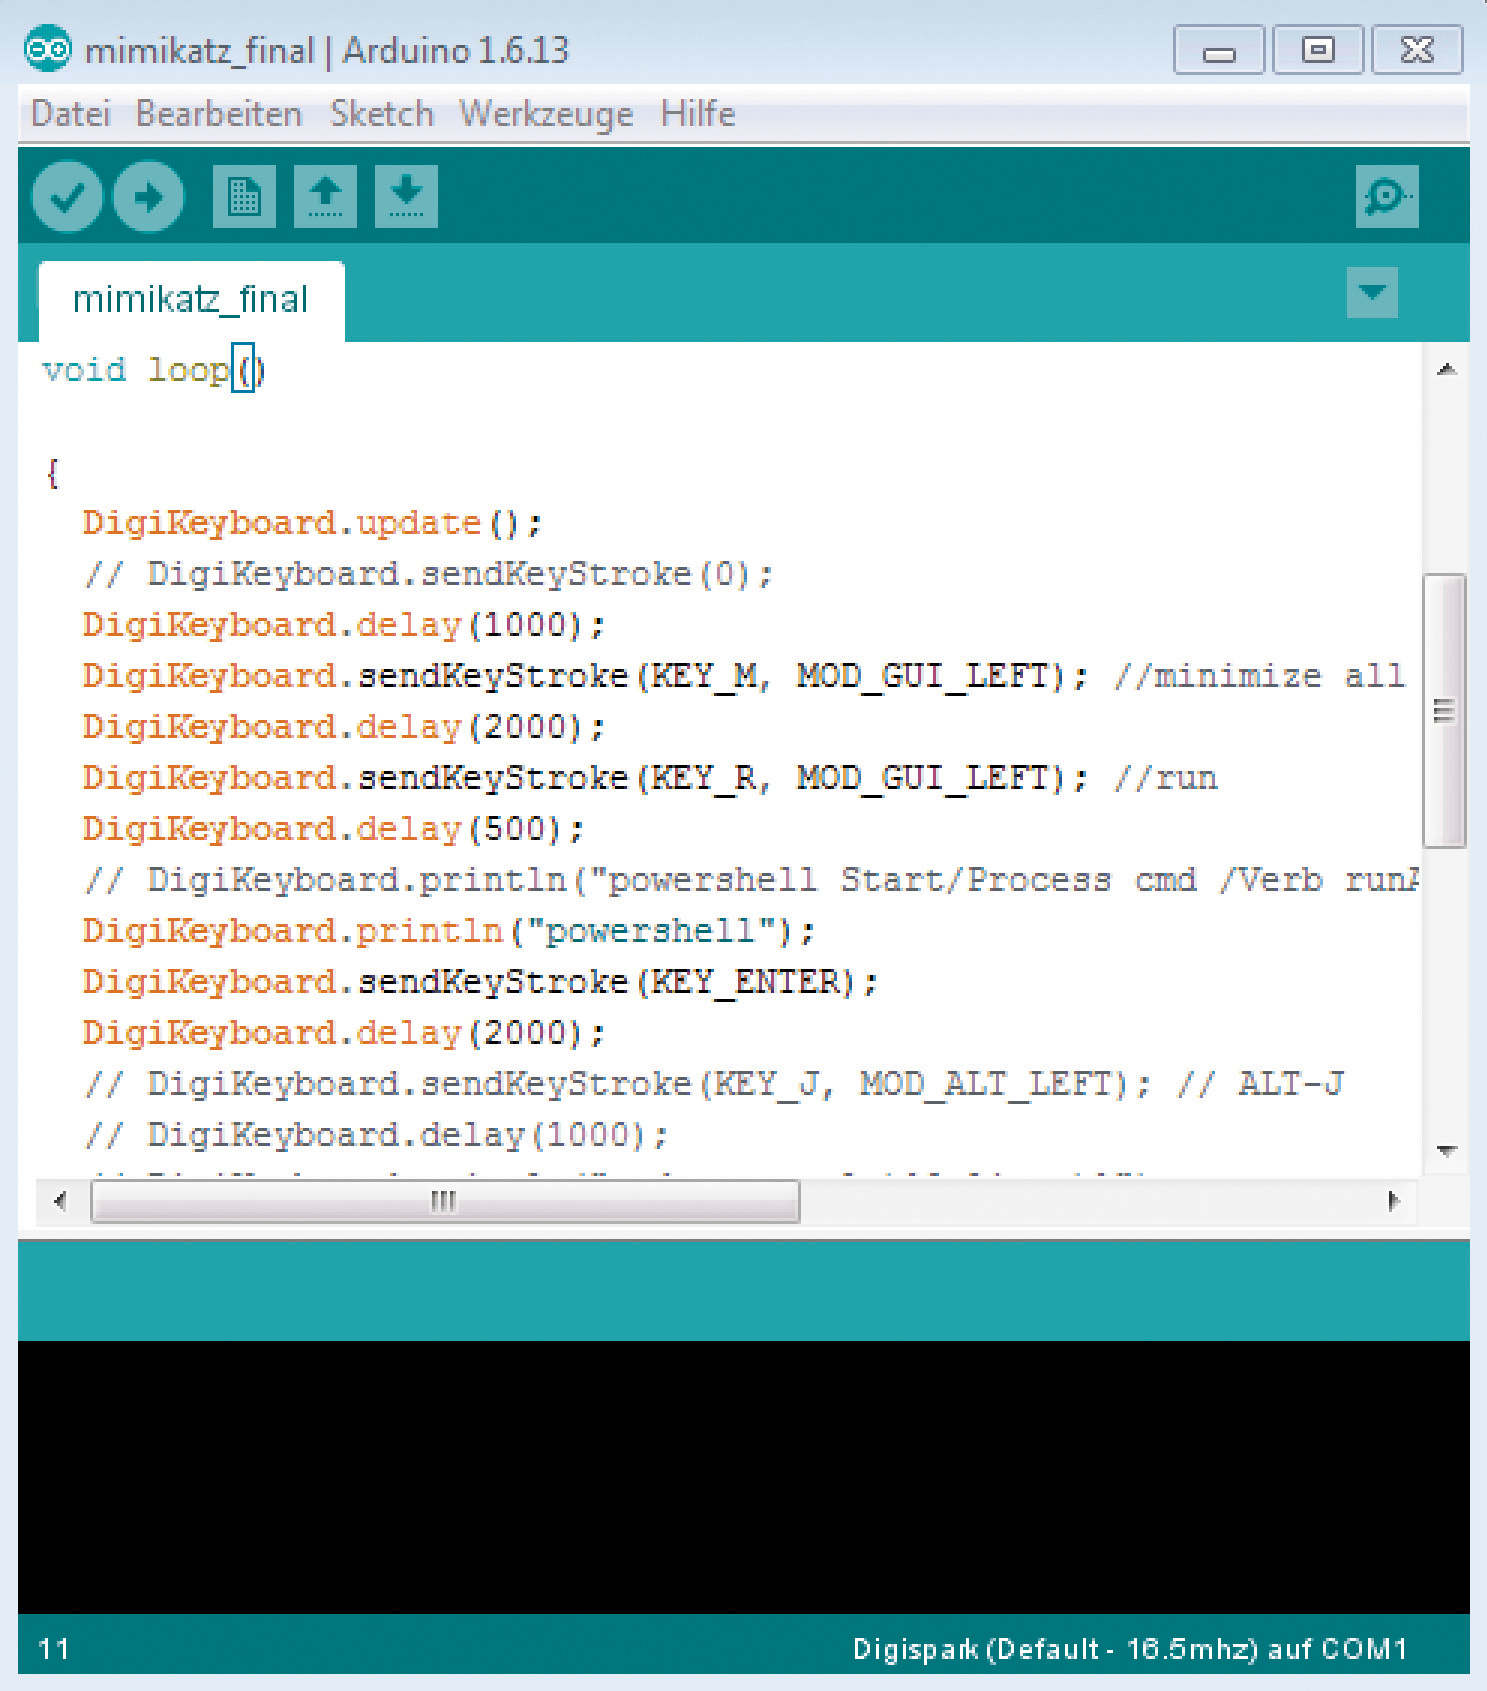Image resolution: width=1487 pixels, height=1691 pixels.
Task: Open the Hilfe menu
Action: [698, 114]
